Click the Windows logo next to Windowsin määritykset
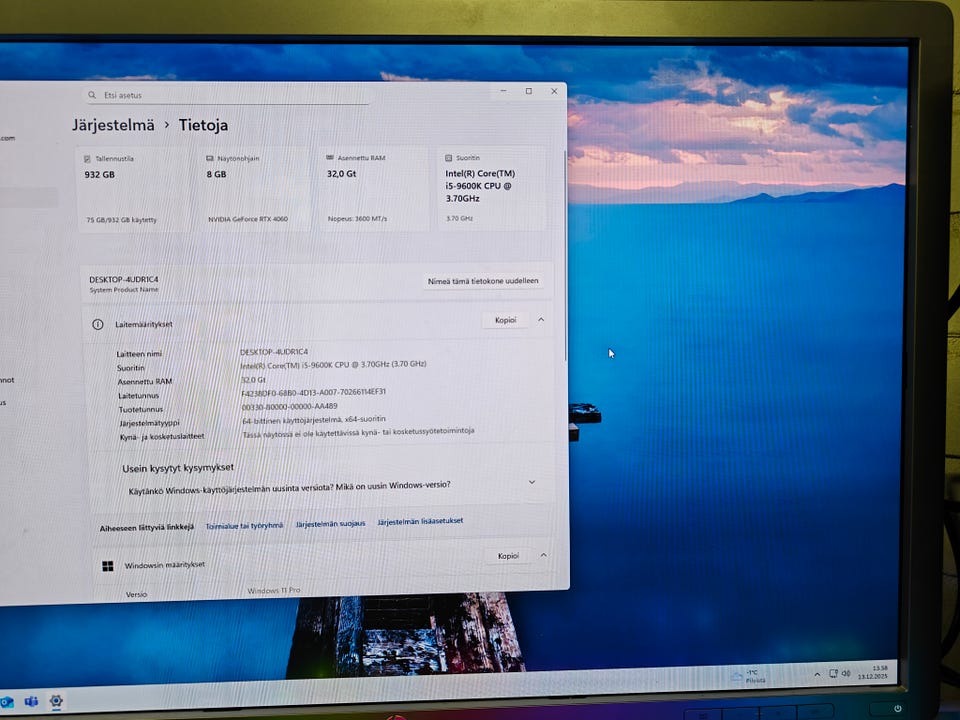This screenshot has height=720, width=960. (x=108, y=566)
